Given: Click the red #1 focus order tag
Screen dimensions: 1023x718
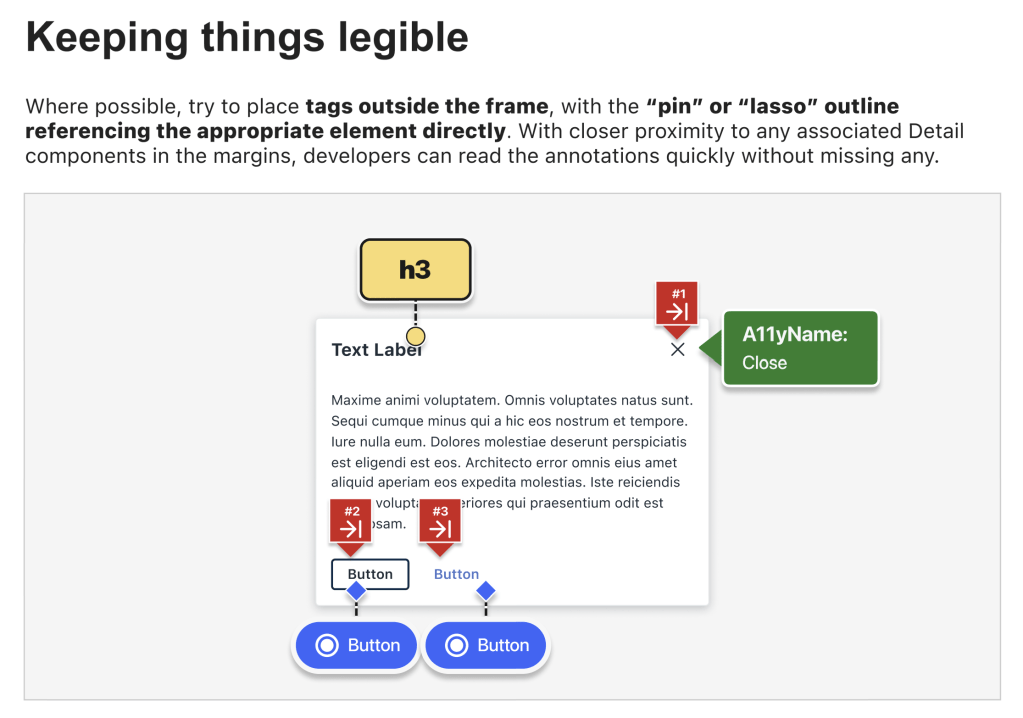Looking at the screenshot, I should tap(677, 304).
